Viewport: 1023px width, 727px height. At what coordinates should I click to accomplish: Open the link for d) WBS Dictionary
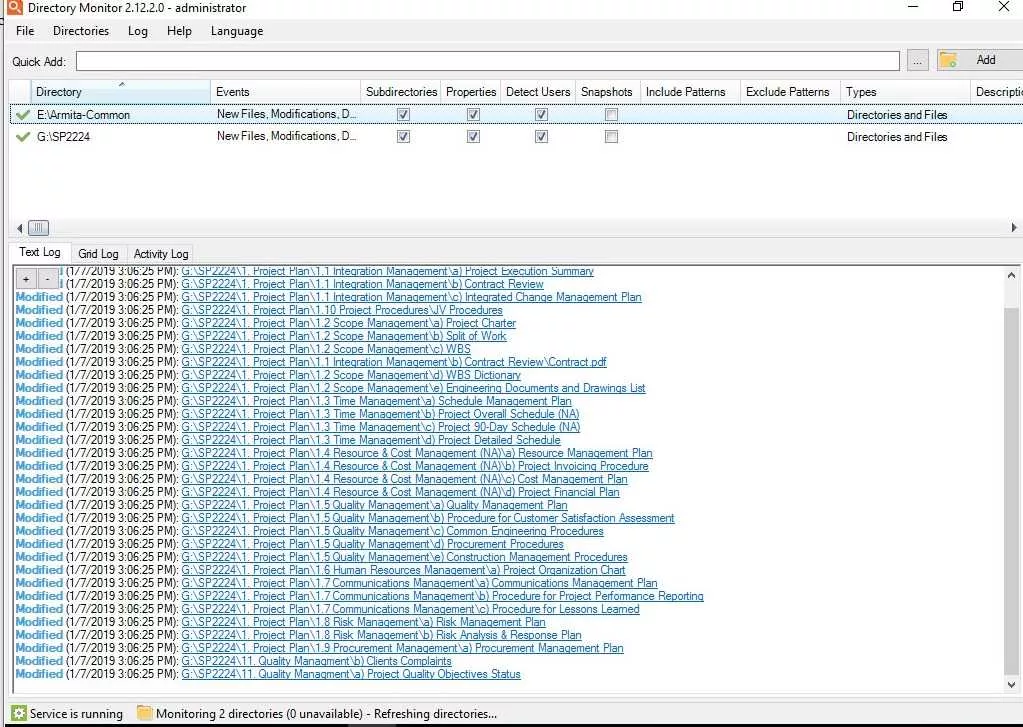pos(351,375)
